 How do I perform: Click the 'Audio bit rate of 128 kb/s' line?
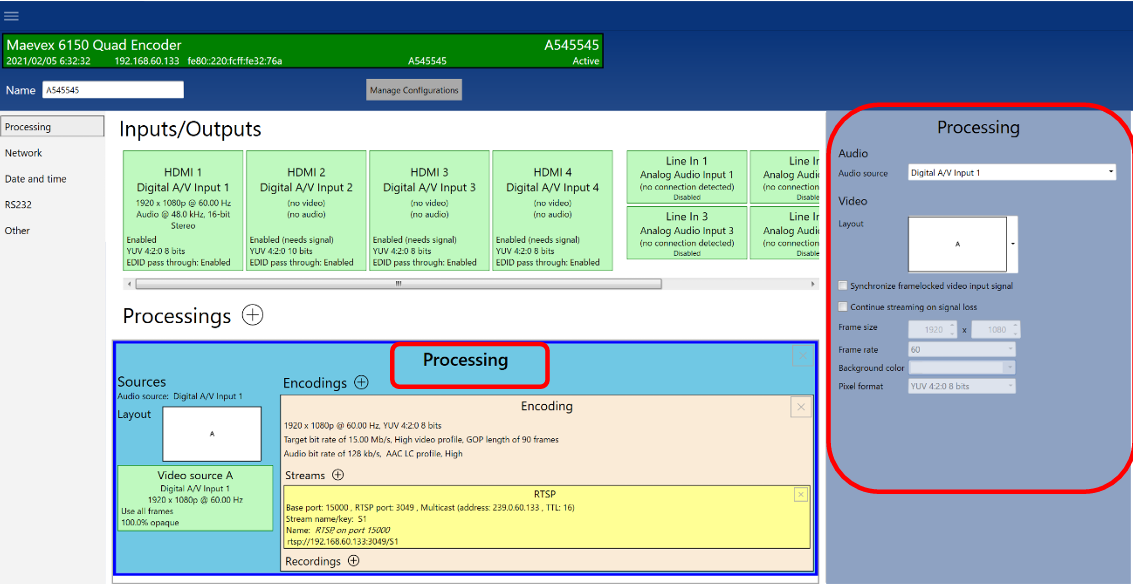(374, 454)
